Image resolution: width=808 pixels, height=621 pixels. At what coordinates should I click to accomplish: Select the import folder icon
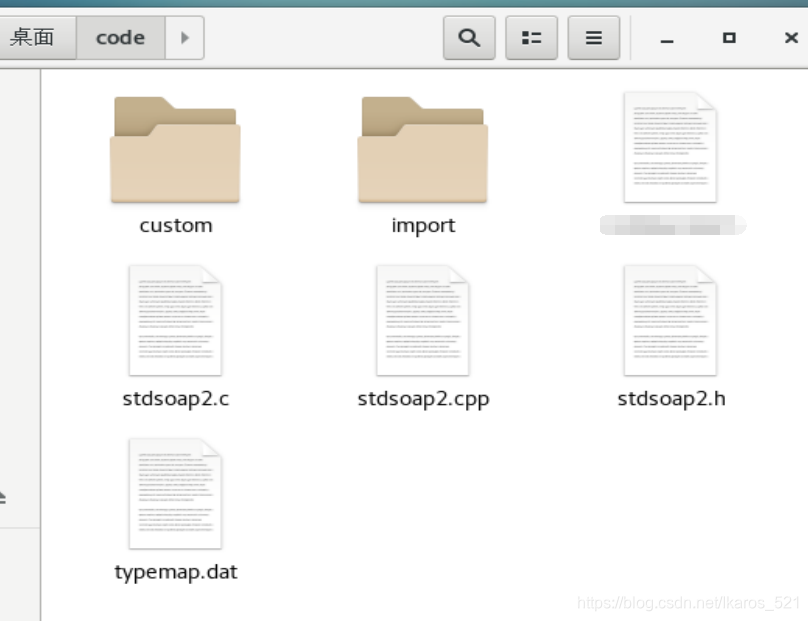click(x=423, y=149)
